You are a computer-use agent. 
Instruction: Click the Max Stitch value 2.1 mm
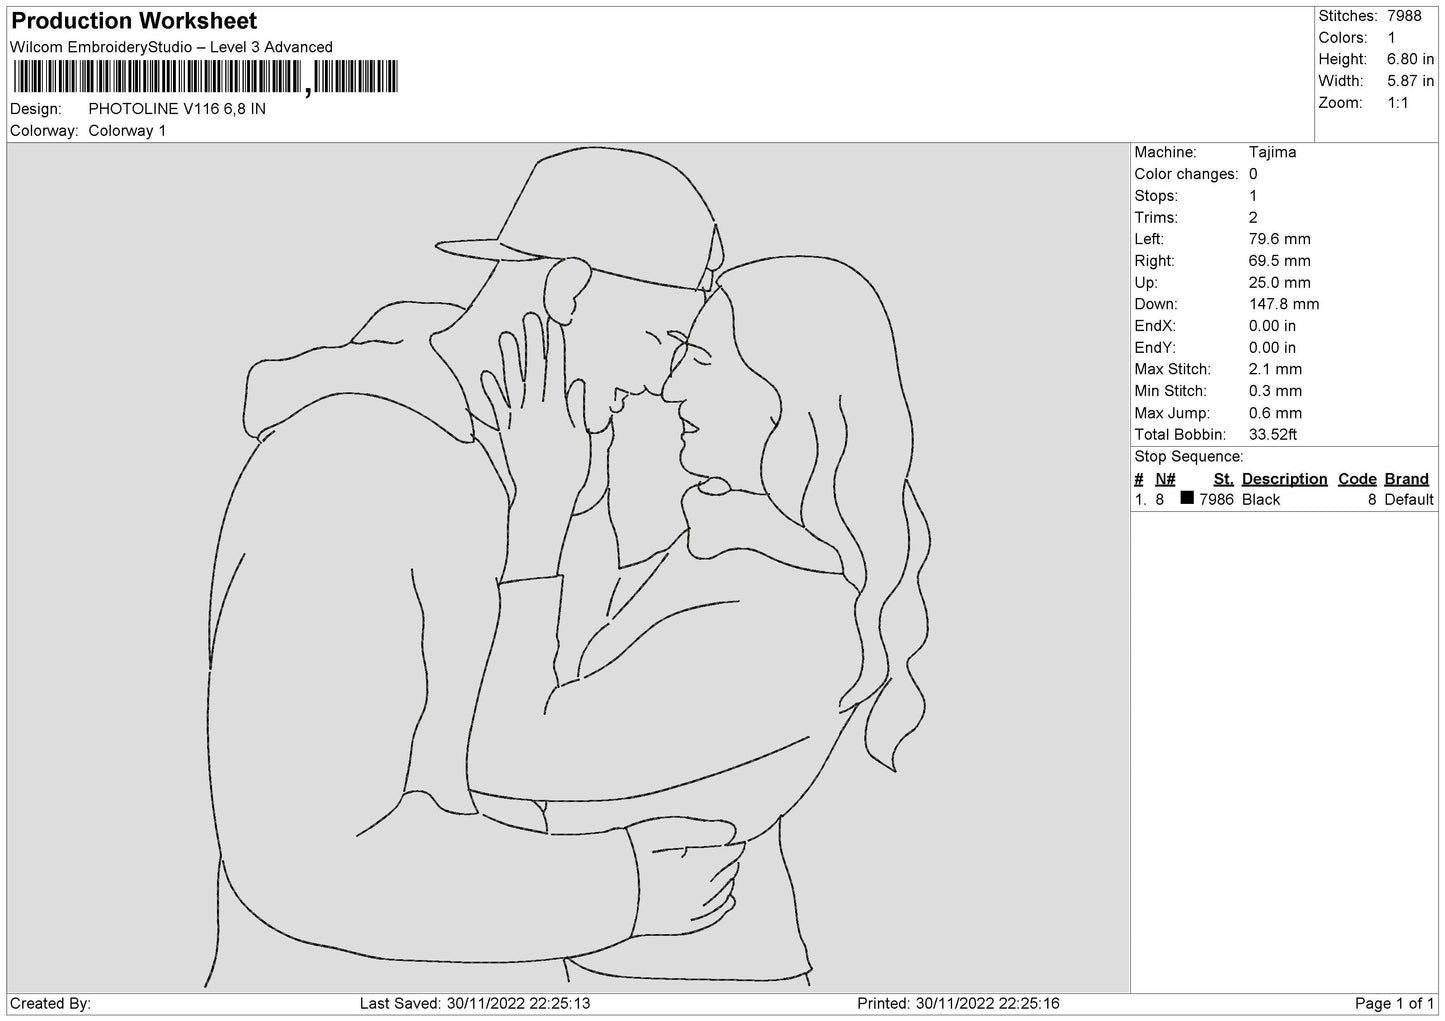(1275, 371)
